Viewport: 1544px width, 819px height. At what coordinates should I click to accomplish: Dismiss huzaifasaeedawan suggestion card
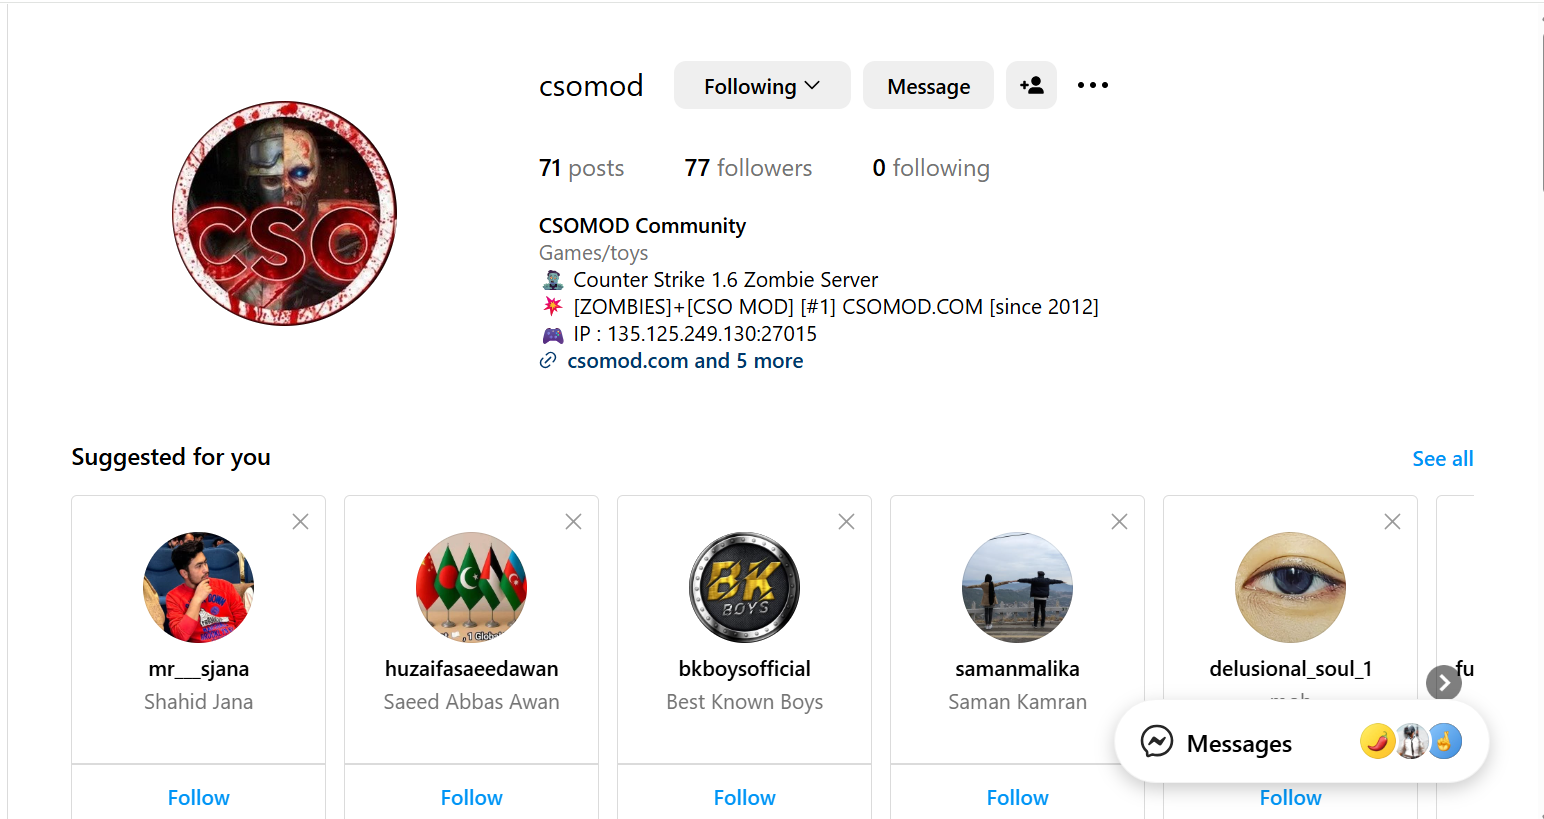click(x=573, y=521)
